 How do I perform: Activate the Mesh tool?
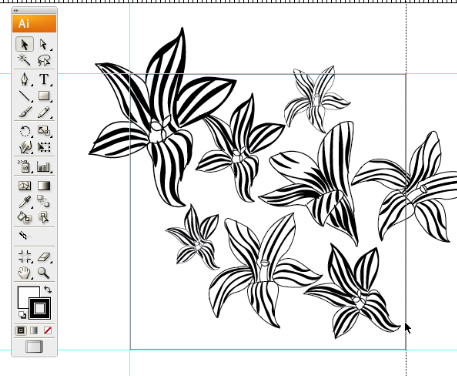point(24,186)
